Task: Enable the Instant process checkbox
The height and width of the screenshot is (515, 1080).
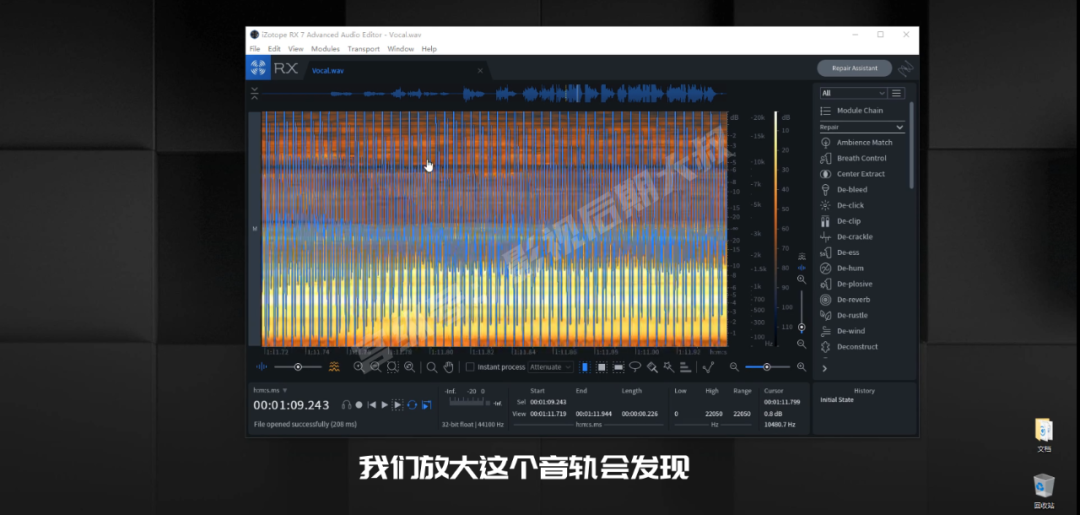Action: [470, 367]
